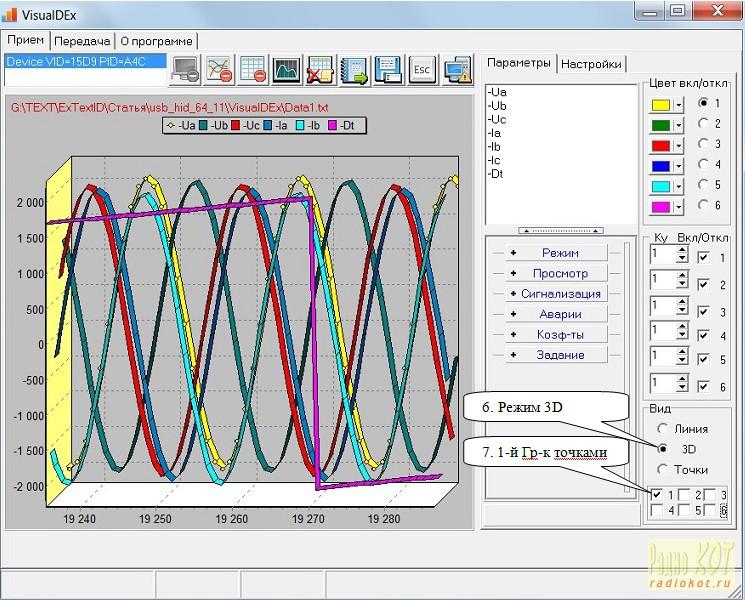Click the disconnect device monitor icon

[186, 69]
